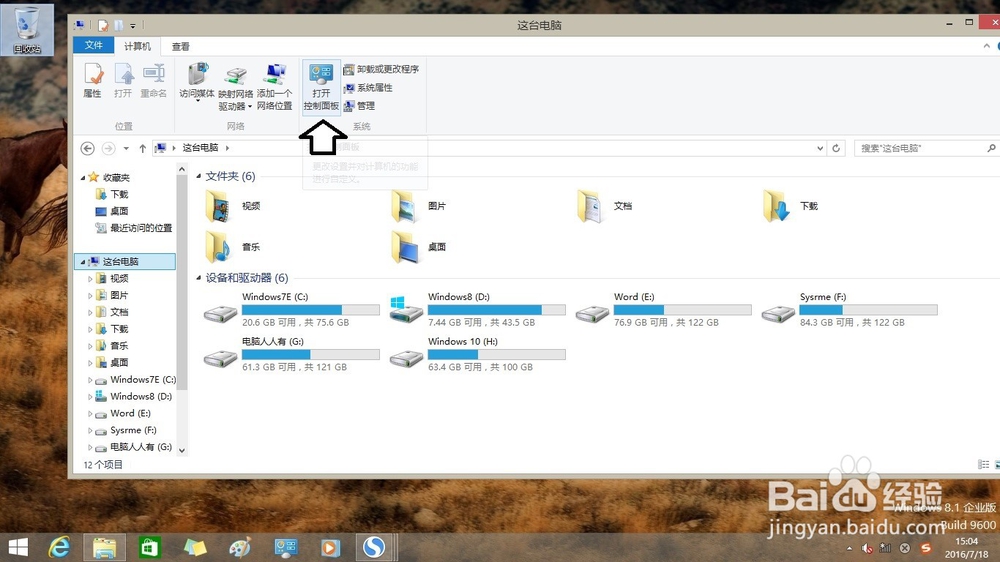
Task: Expand Videos (视频) in navigation tree
Action: (x=90, y=279)
